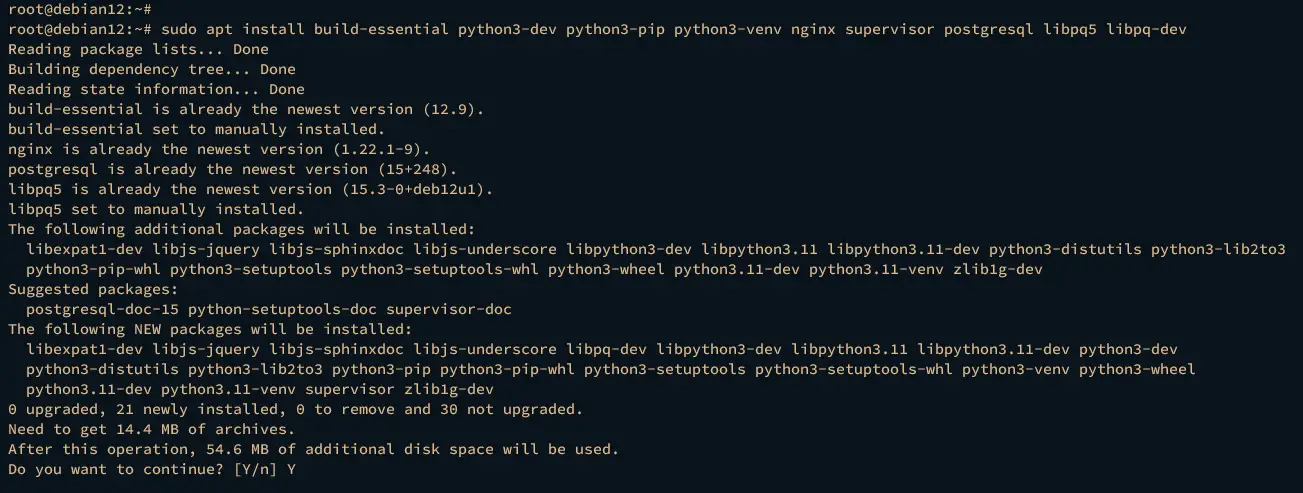Click 'postgresql-doc-15' in the suggested packages
This screenshot has height=493, width=1303.
click(x=102, y=309)
